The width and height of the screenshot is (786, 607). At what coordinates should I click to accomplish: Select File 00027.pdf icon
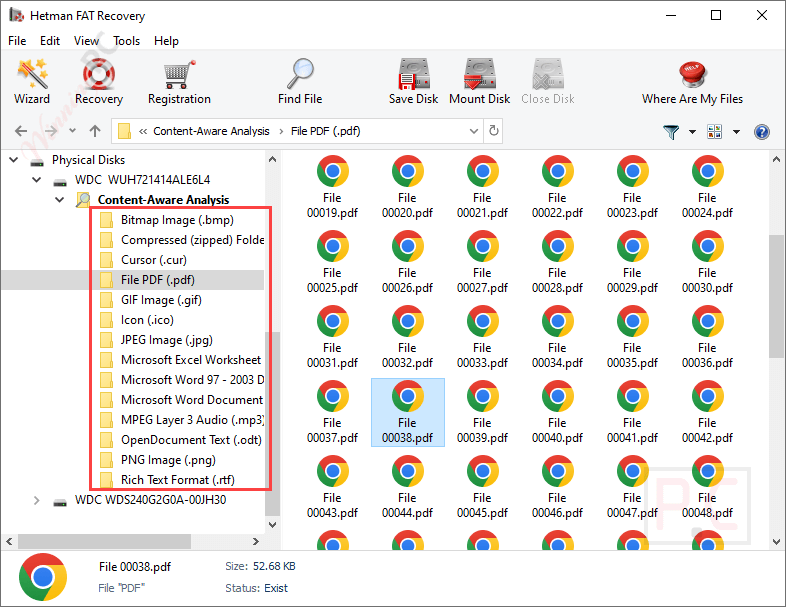point(482,246)
